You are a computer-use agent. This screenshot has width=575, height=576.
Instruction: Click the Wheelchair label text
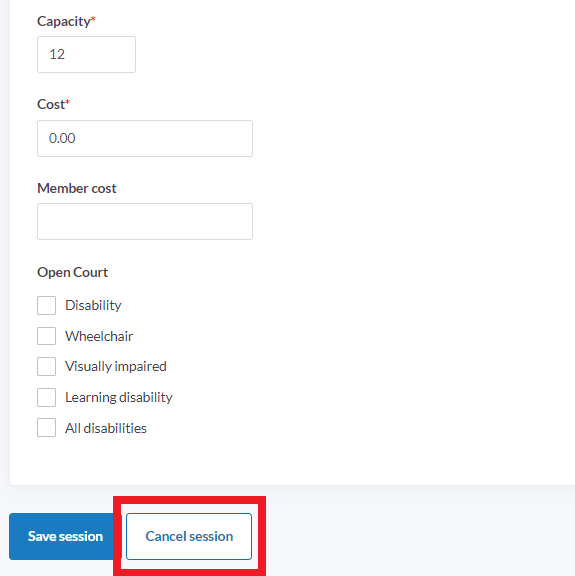99,336
